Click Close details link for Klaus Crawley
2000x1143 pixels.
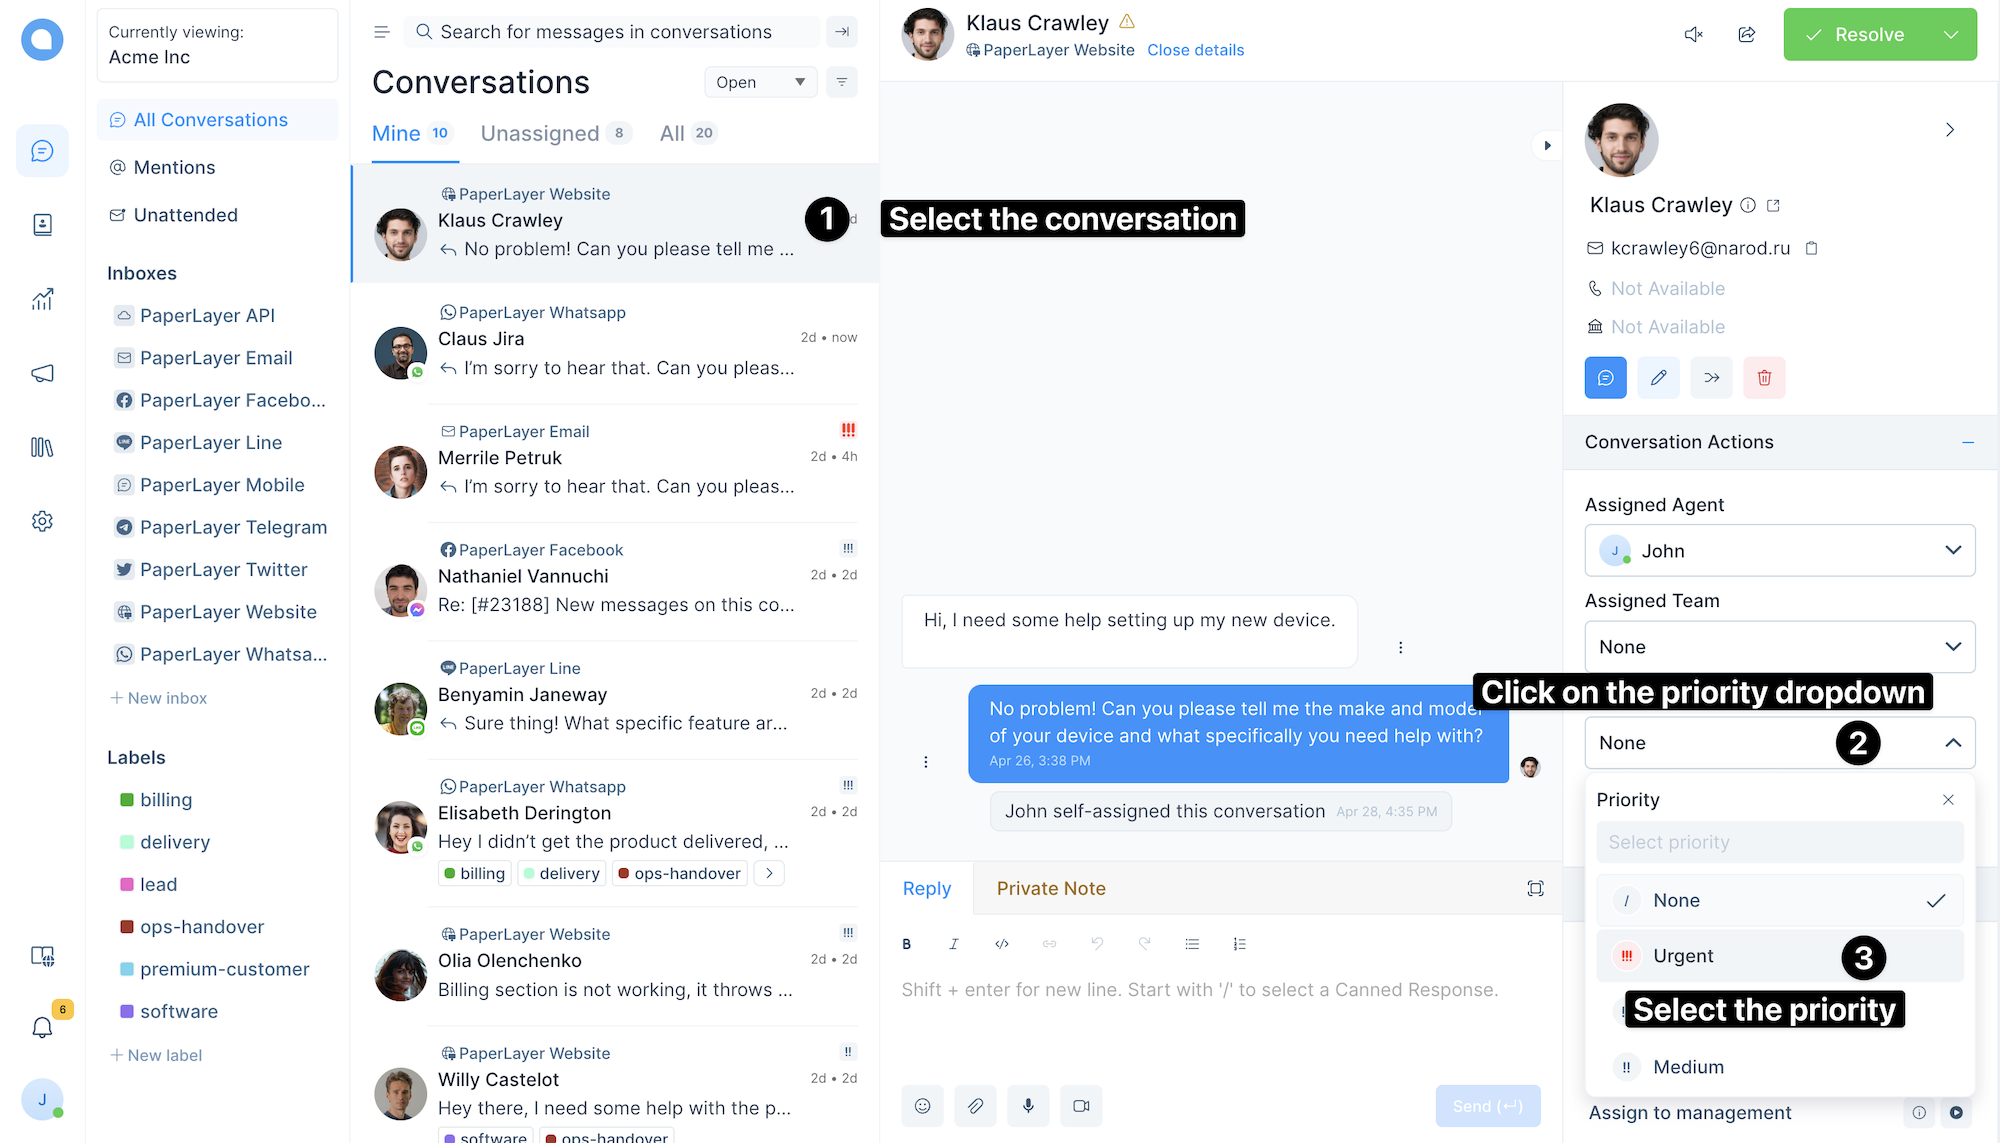1195,48
